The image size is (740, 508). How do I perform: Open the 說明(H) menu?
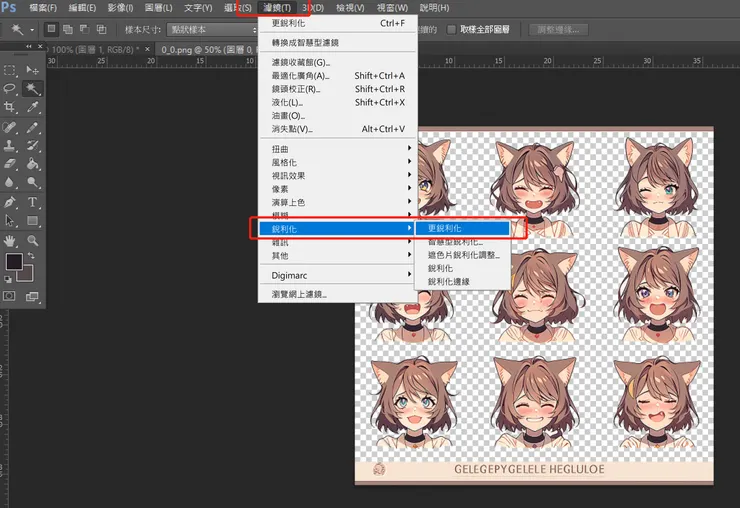[x=434, y=8]
